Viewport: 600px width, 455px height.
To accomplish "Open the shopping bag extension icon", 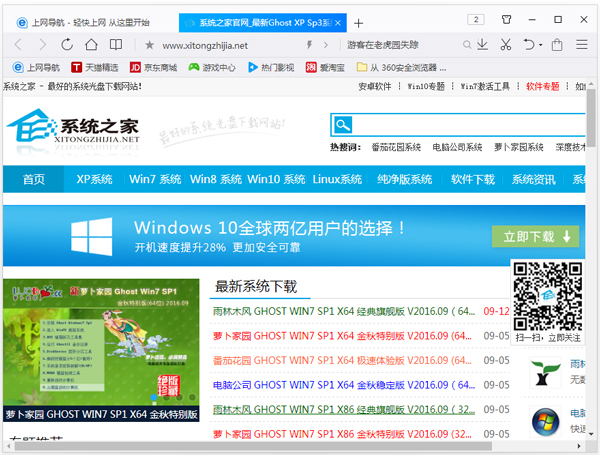I will click(557, 45).
